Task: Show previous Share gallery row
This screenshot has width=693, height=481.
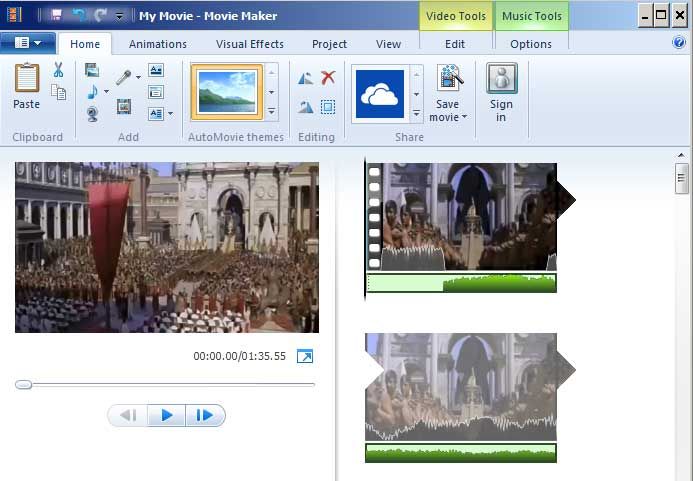Action: pyautogui.click(x=416, y=74)
